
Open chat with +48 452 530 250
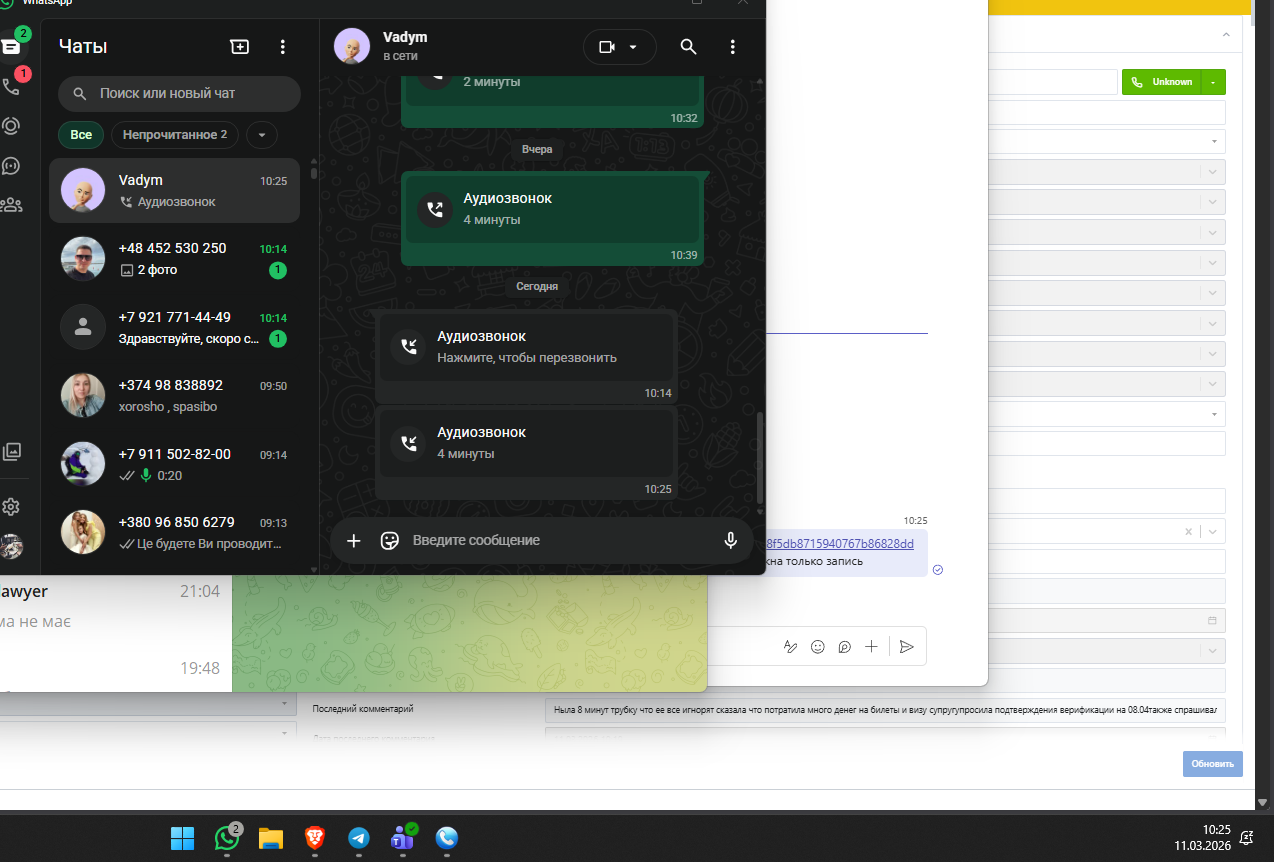174,259
